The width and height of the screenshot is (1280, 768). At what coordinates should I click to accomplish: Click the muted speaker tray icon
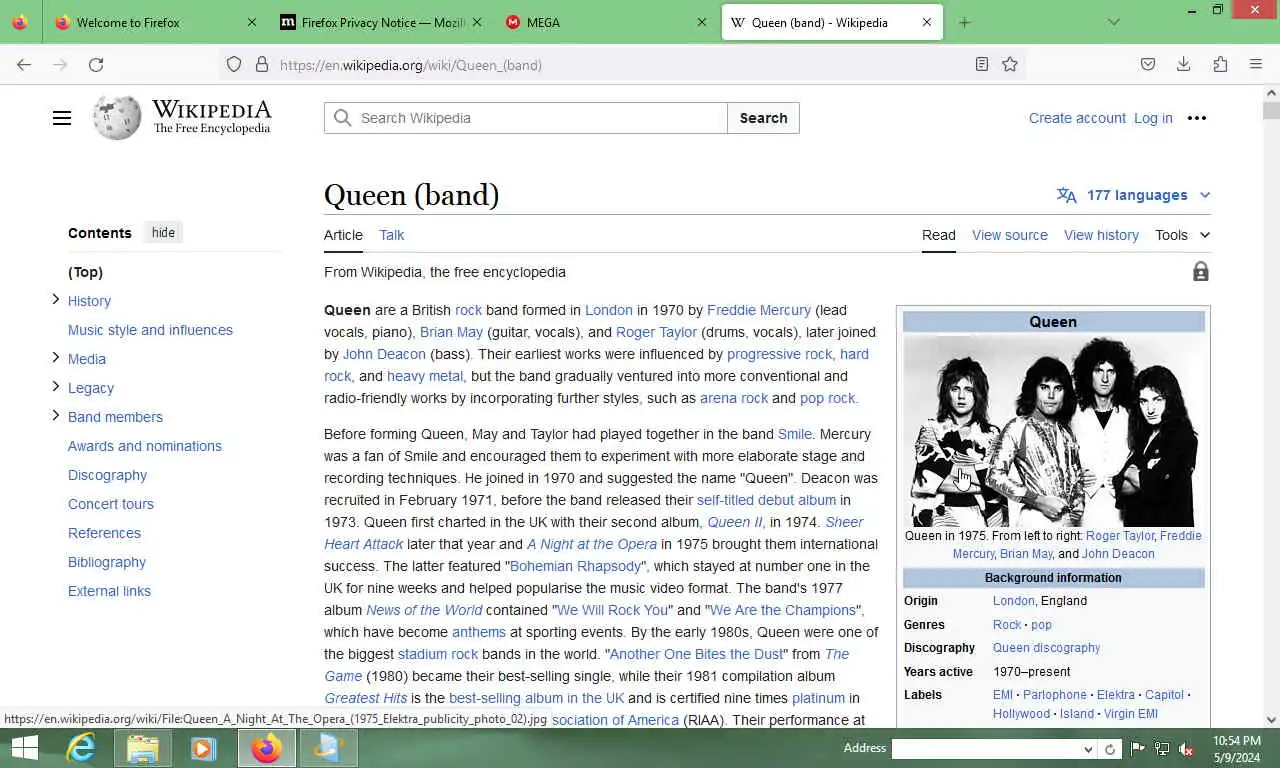(1187, 748)
